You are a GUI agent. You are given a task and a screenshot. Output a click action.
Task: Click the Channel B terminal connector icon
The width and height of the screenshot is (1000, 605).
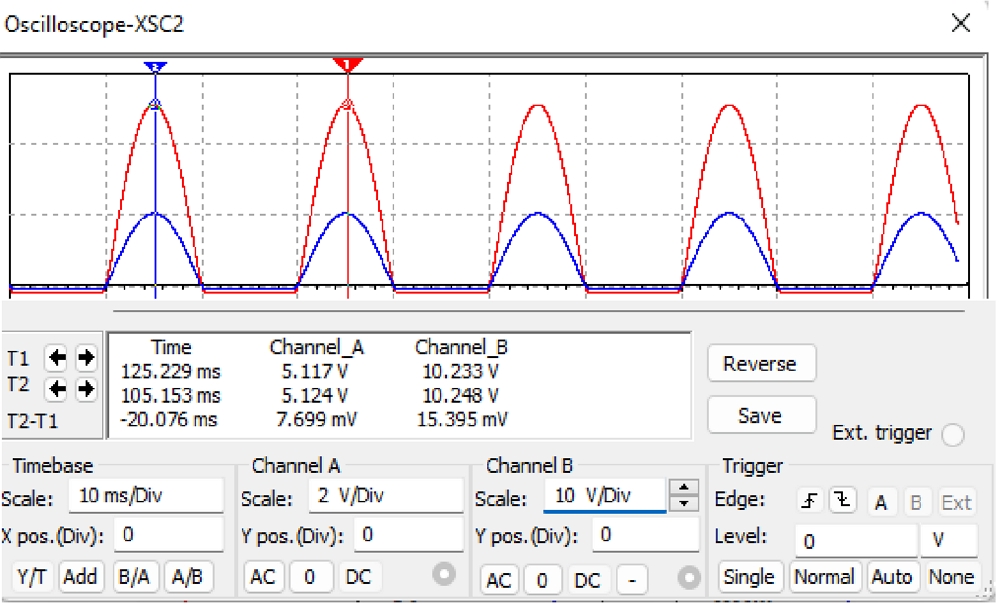click(x=687, y=577)
